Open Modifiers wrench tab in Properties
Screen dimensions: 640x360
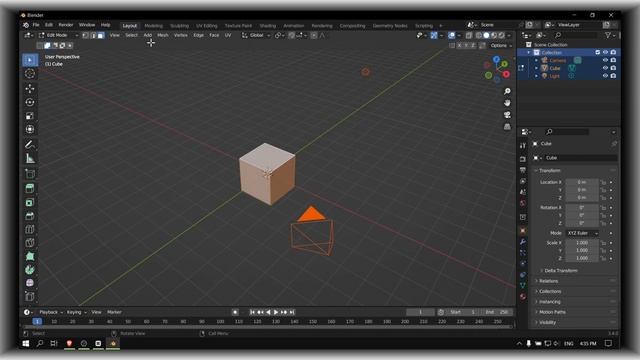click(523, 242)
